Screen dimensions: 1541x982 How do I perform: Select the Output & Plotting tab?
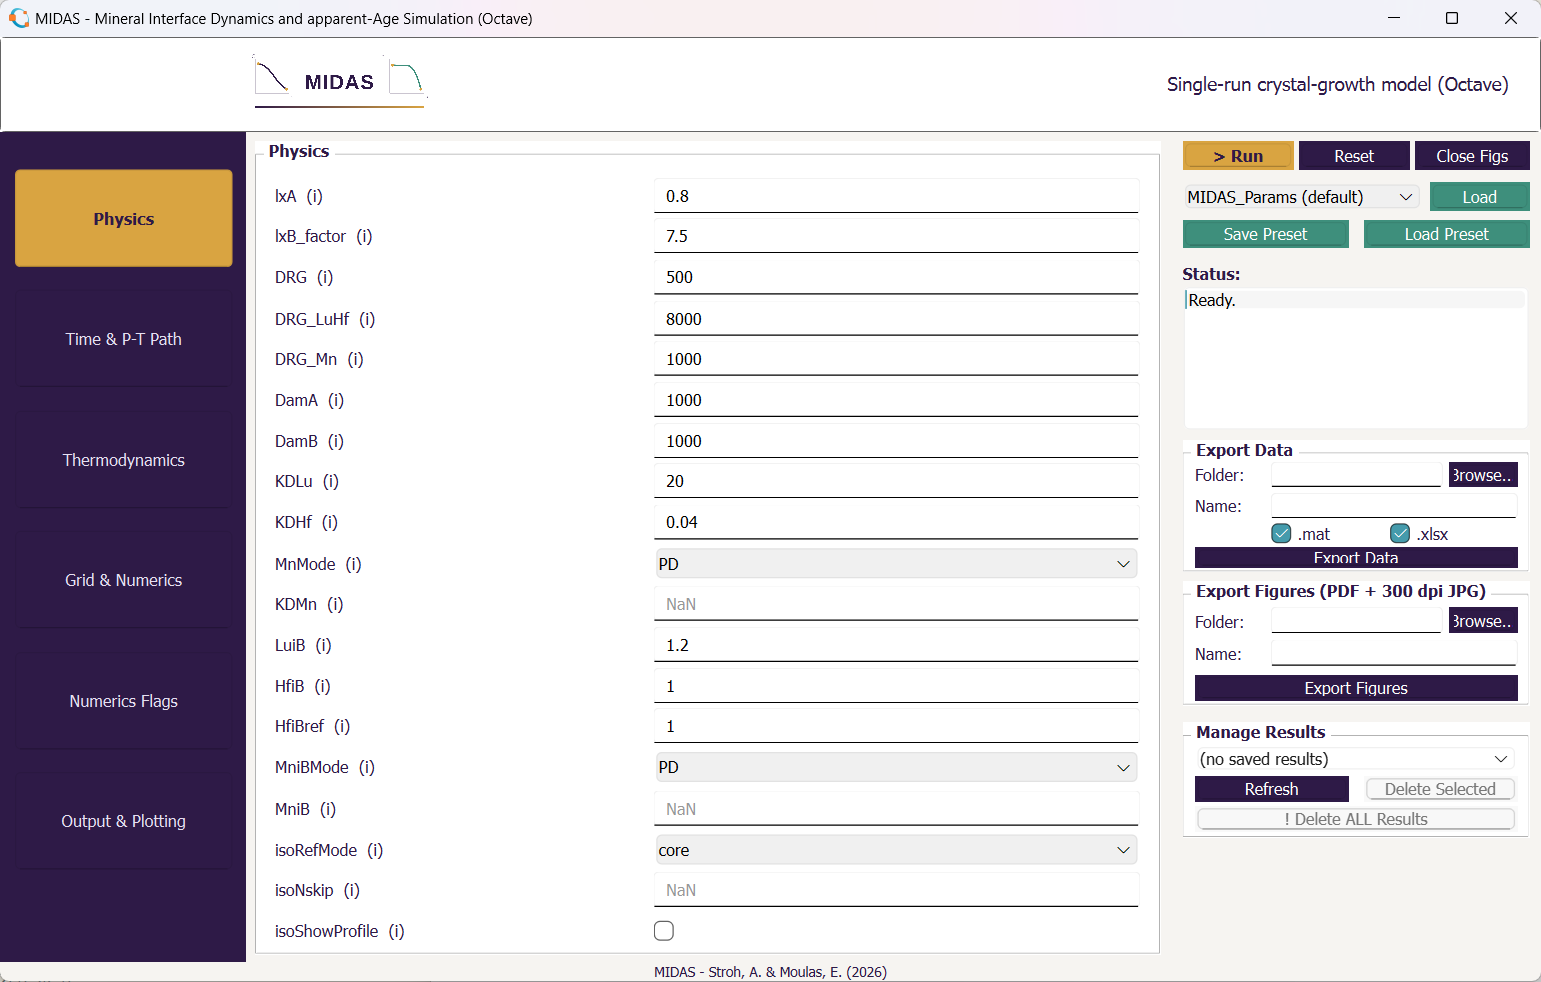coord(124,821)
